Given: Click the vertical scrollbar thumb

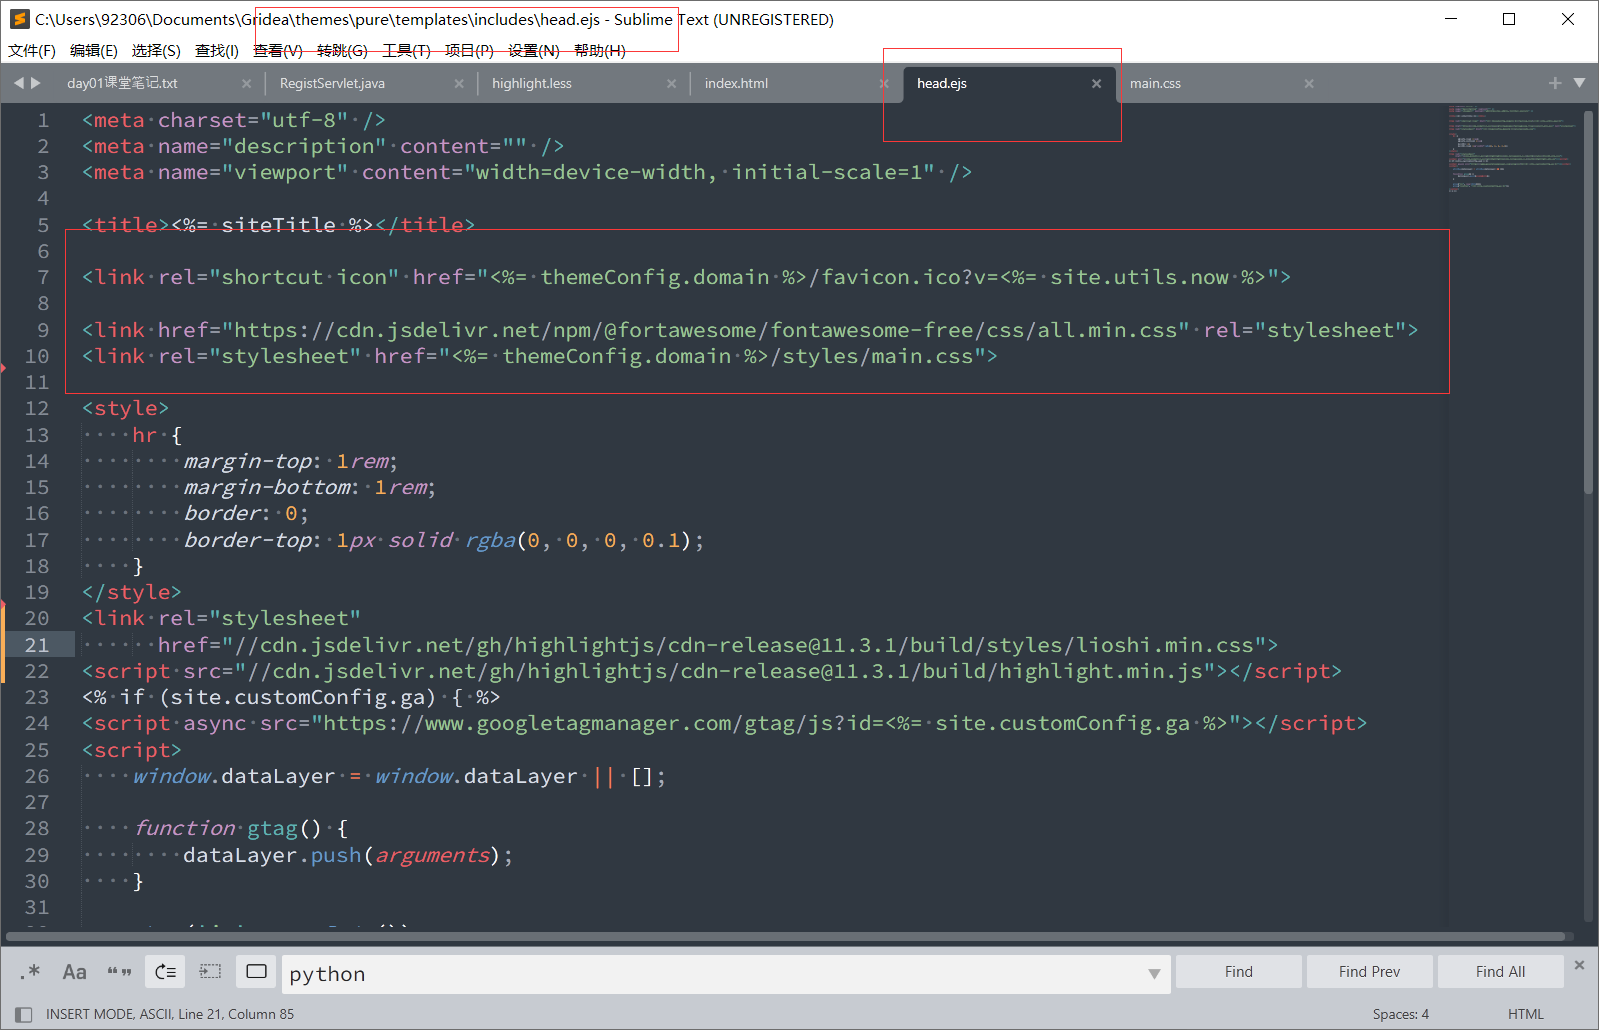Looking at the screenshot, I should click(1588, 300).
